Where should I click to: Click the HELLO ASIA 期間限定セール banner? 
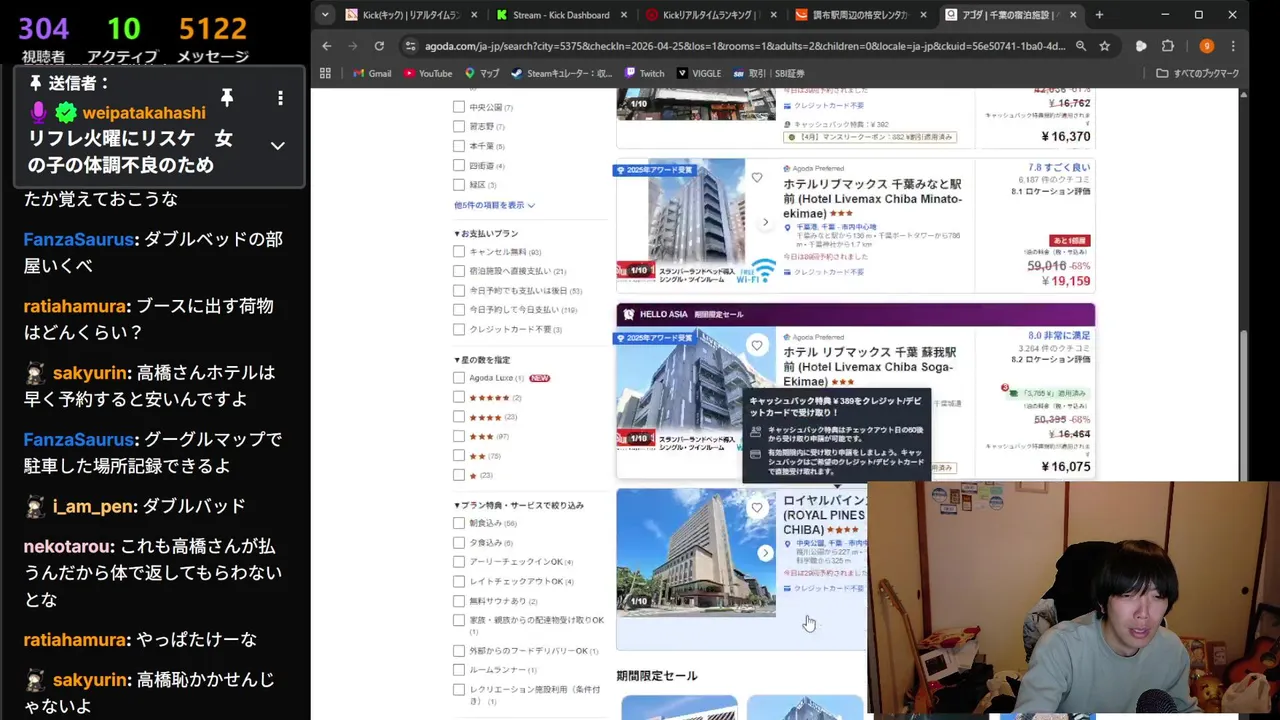pos(856,314)
